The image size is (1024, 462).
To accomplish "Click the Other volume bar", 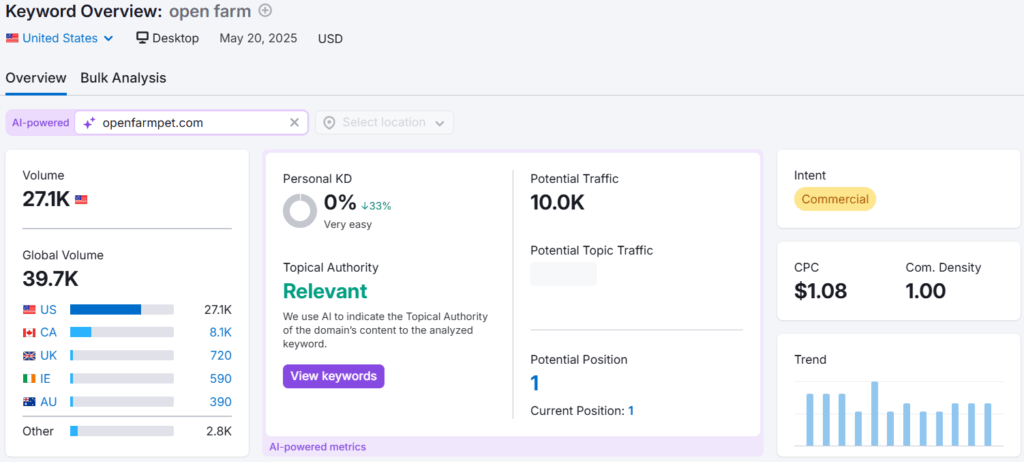I will [x=122, y=431].
